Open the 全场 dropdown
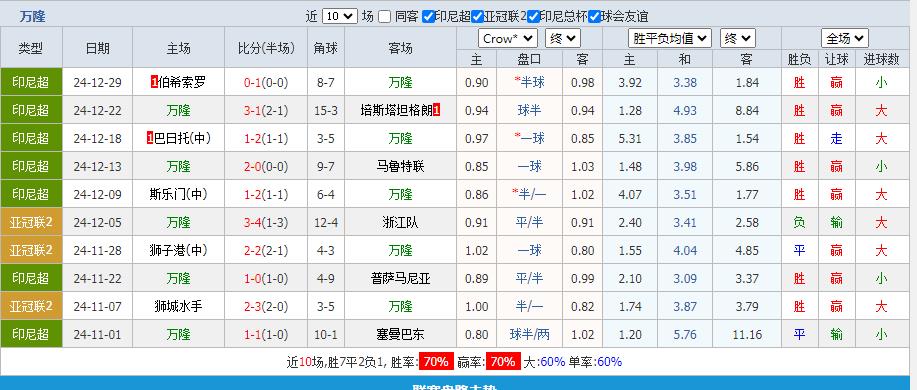The image size is (917, 390). (844, 39)
